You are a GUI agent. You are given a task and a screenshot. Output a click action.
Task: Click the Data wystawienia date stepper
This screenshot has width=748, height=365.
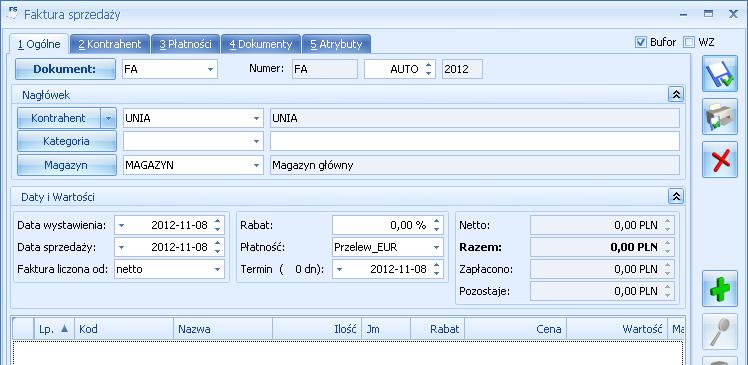tap(218, 225)
